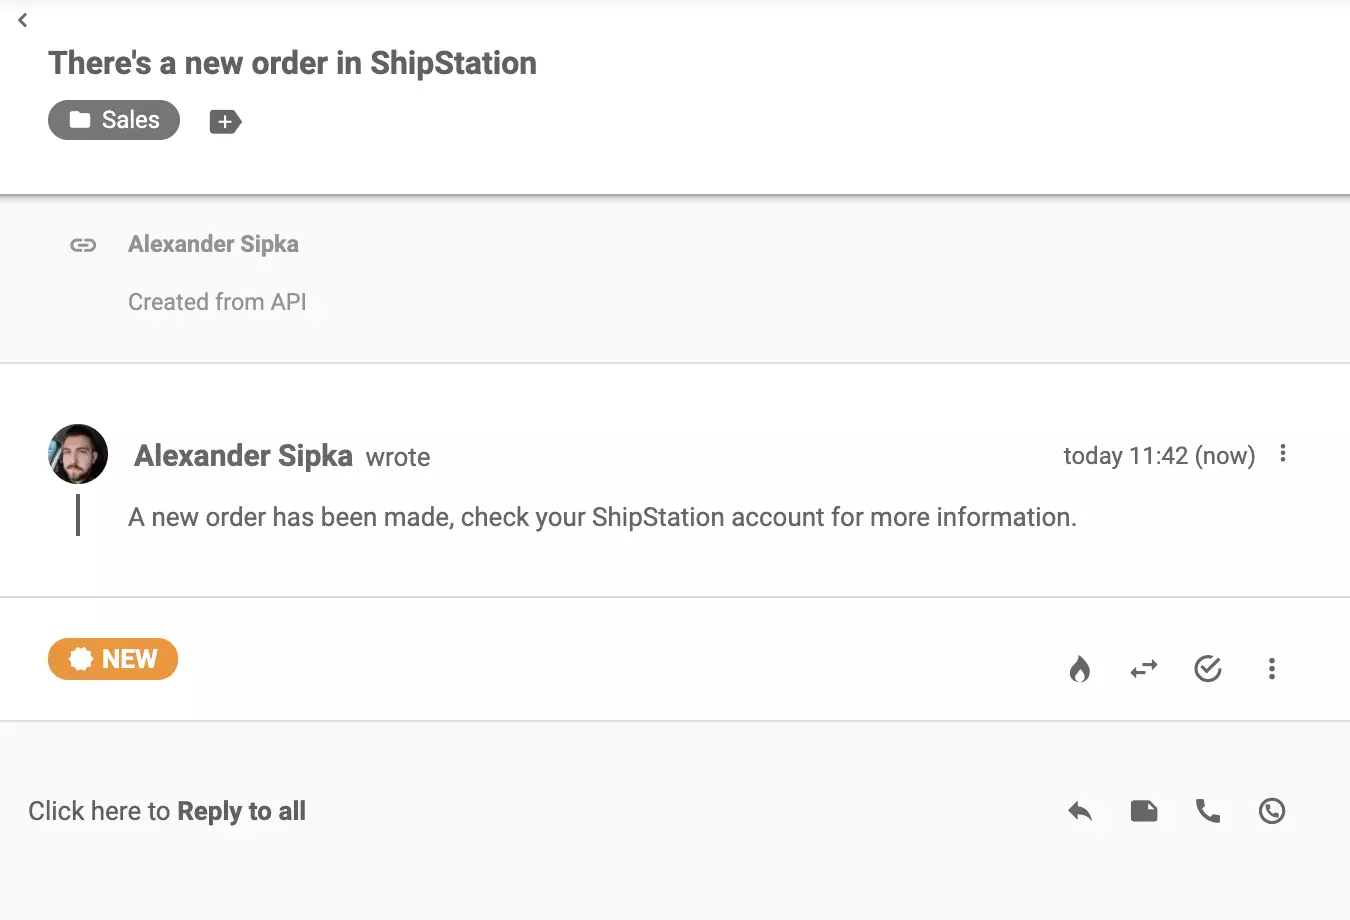Open the 'Created from API' entry

[x=217, y=302]
